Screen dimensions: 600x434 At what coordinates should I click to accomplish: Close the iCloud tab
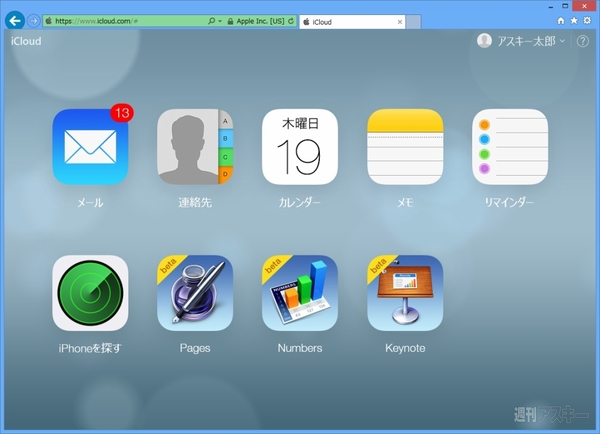[399, 22]
